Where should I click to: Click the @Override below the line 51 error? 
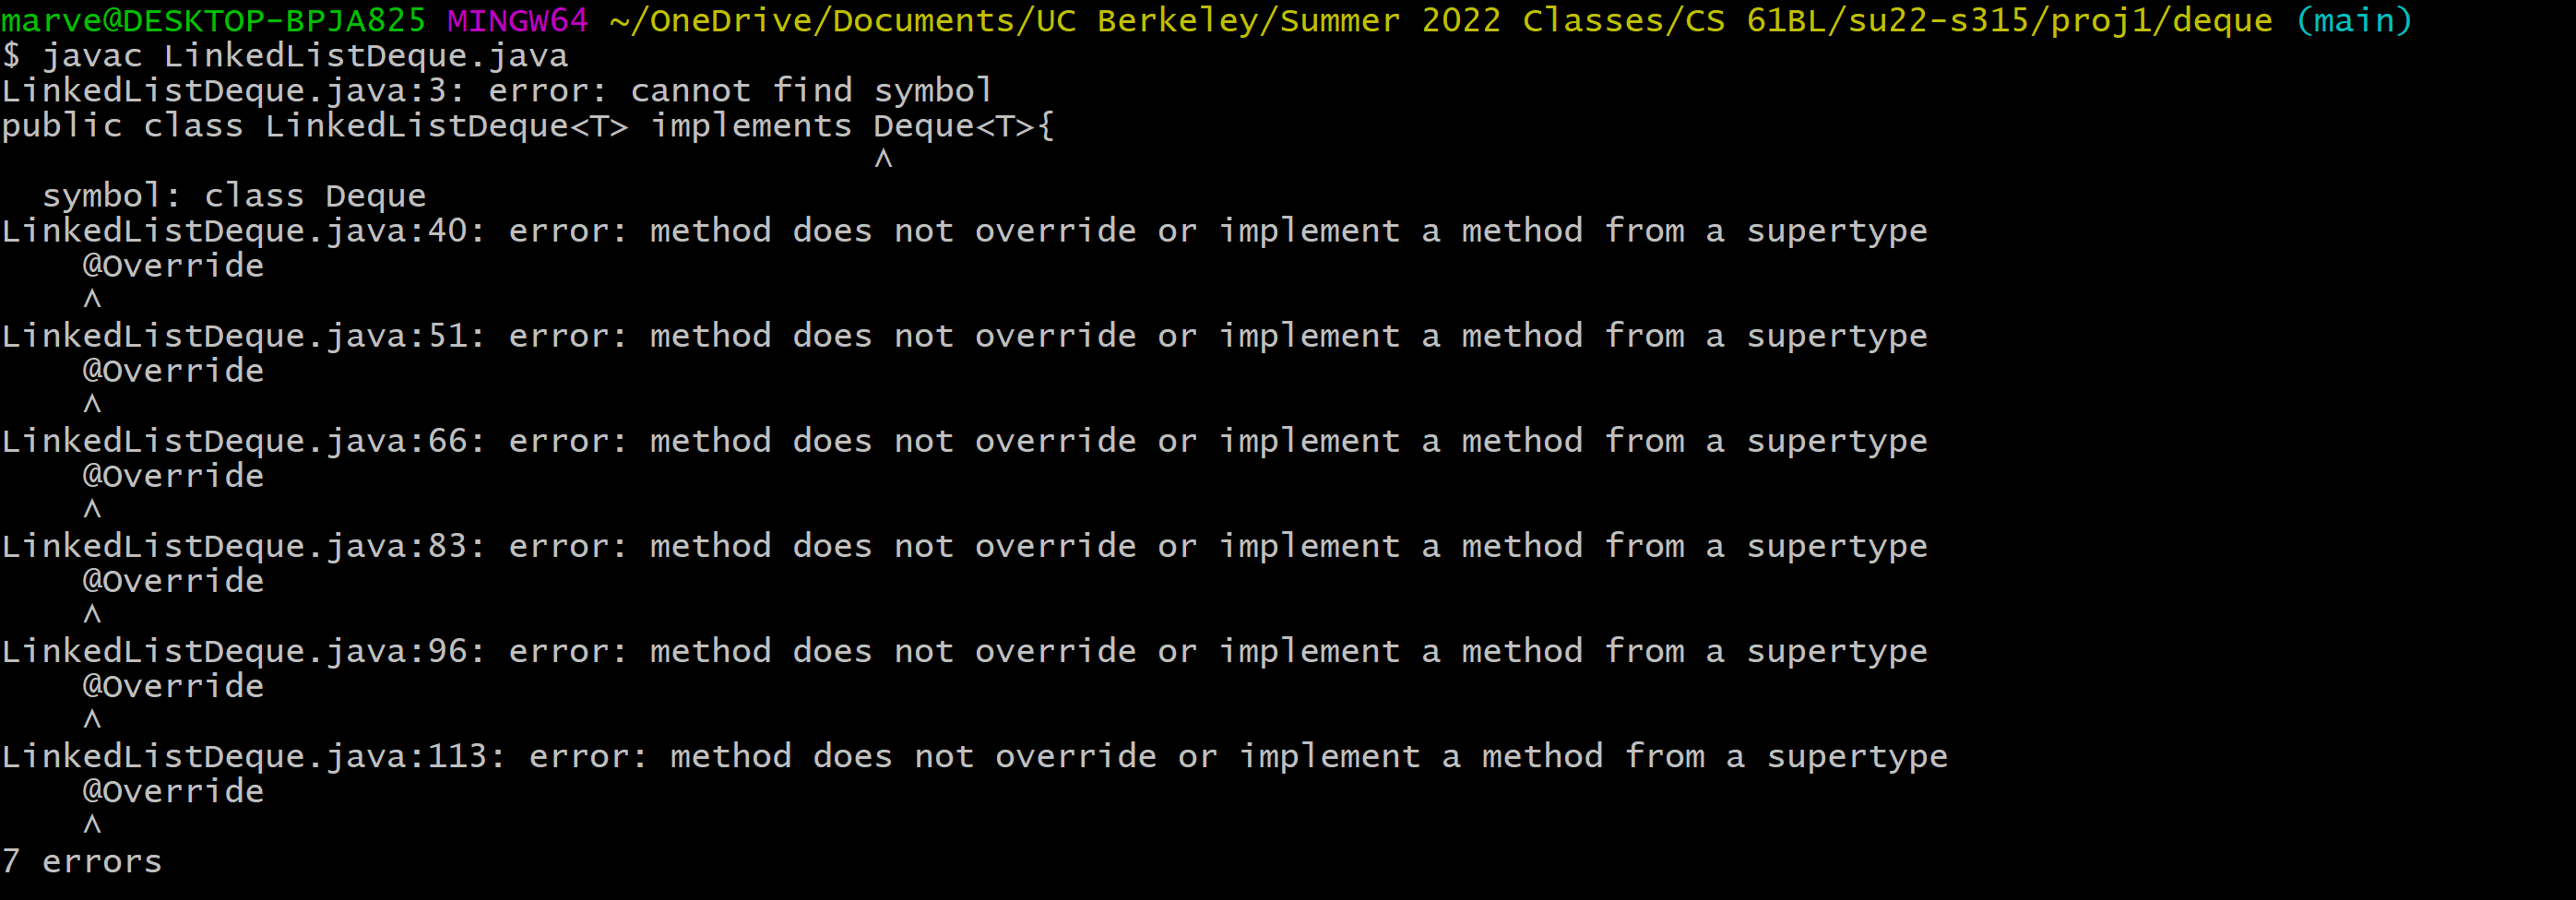[x=173, y=371]
